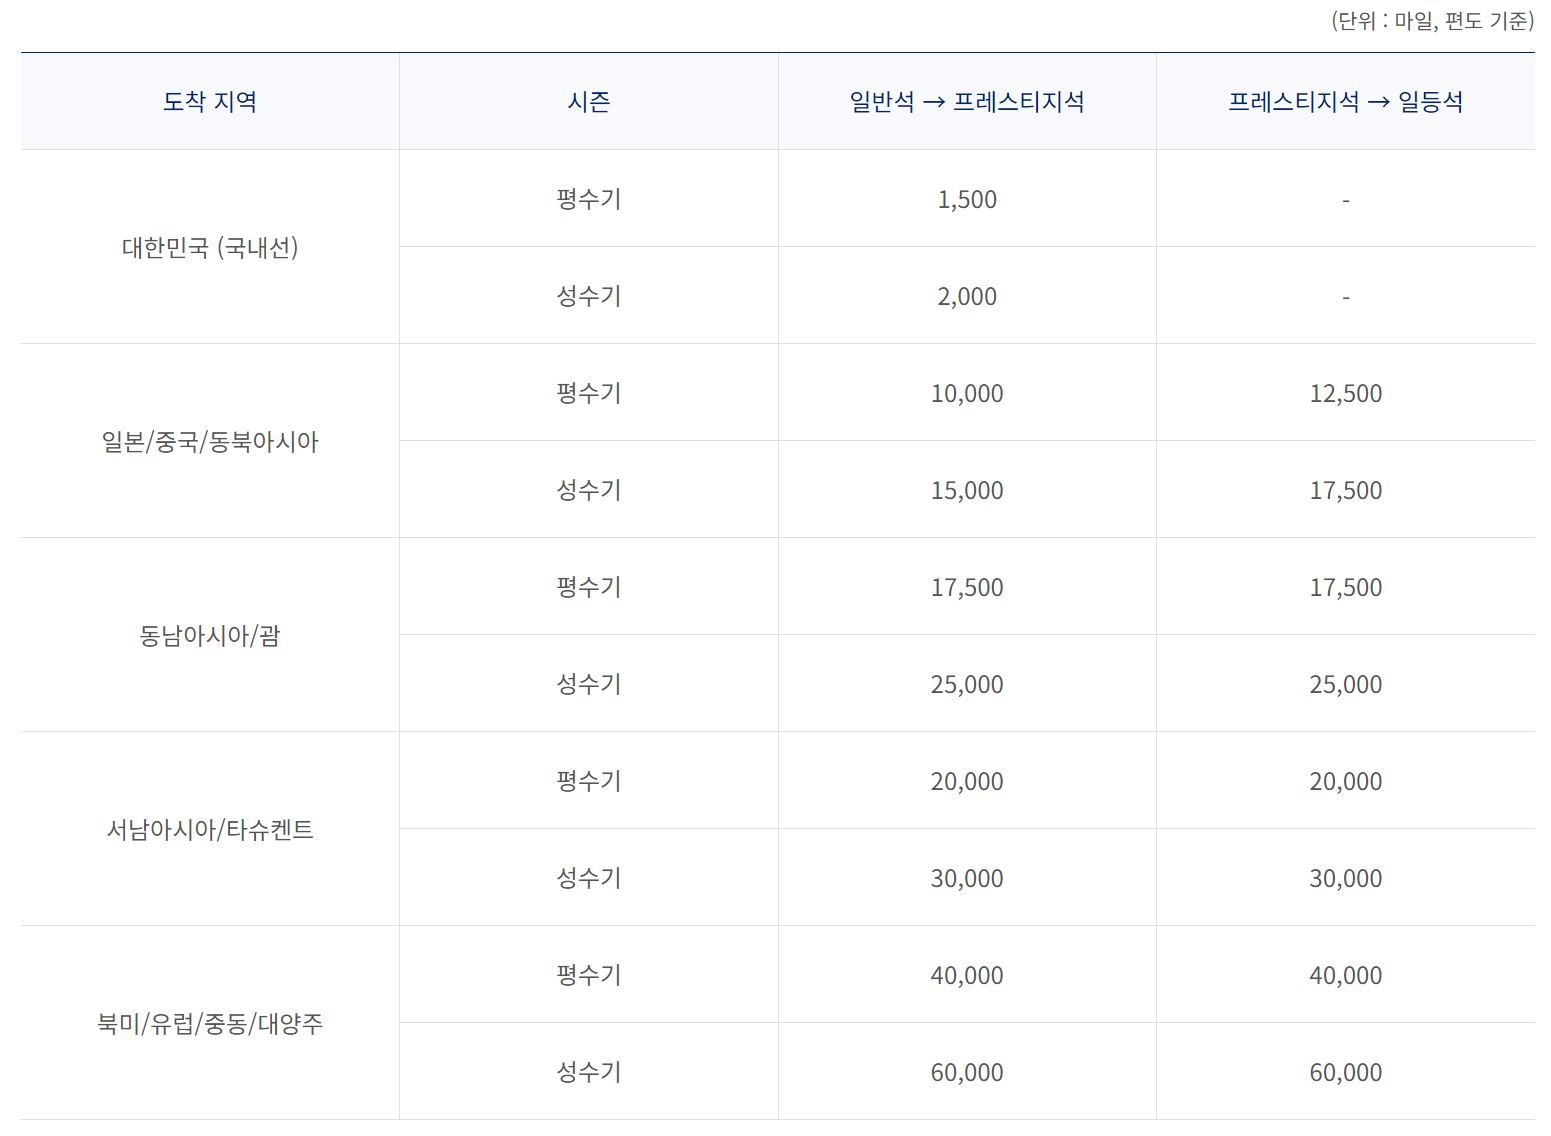Select the 프레스티지석 → 일등석 header
1551x1136 pixels.
[1346, 100]
